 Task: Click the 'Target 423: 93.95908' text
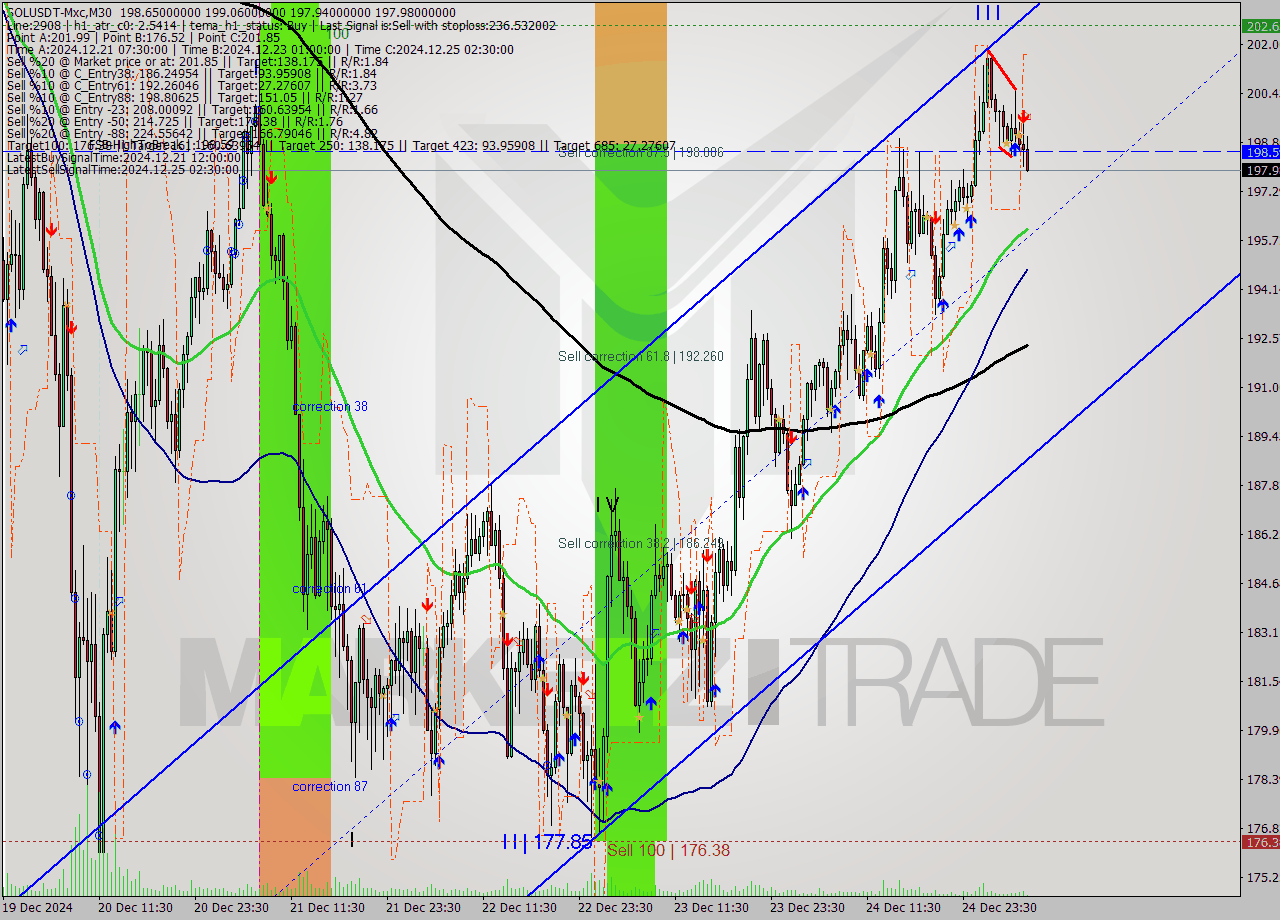[479, 145]
